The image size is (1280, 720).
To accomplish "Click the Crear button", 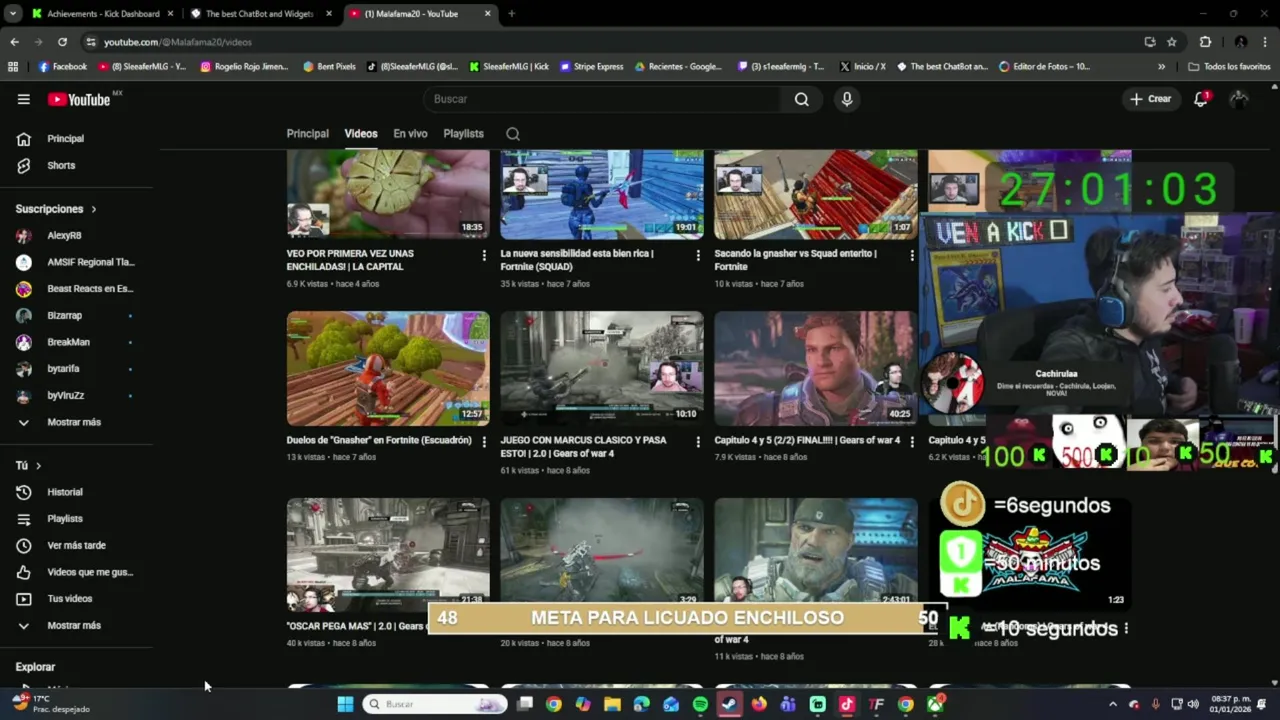I will 1150,99.
